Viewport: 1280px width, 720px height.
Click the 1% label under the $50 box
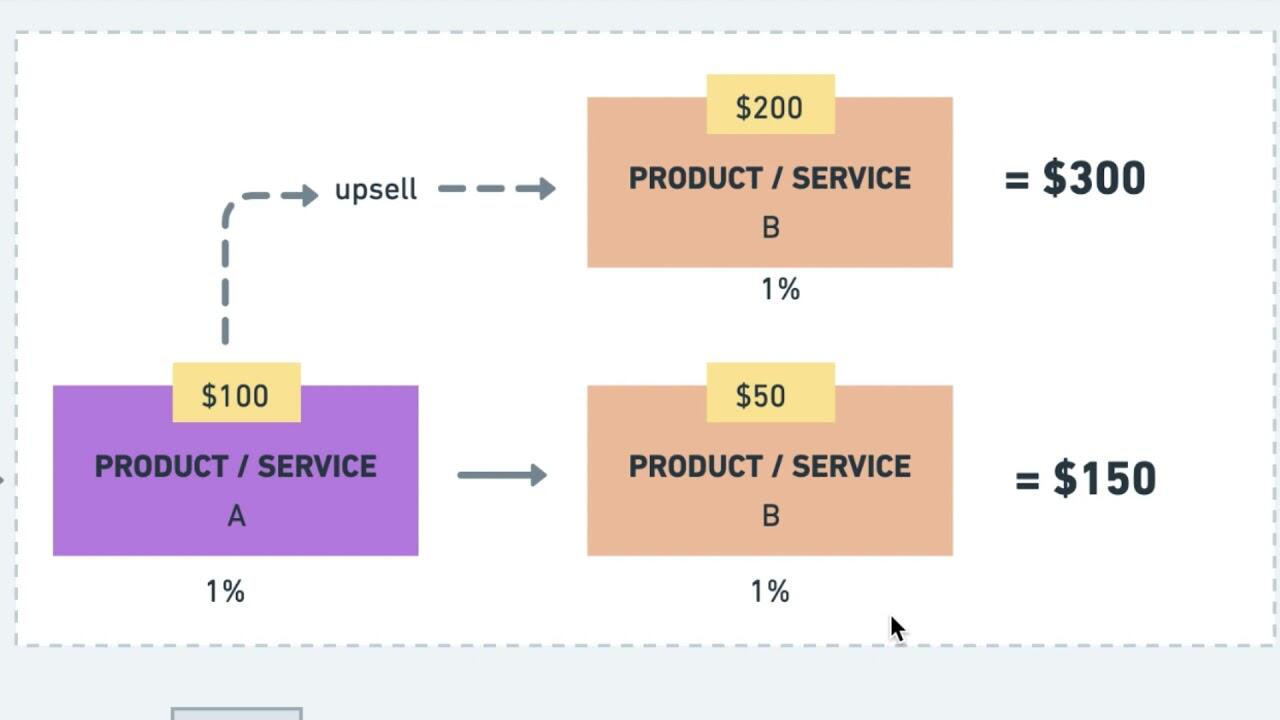pos(770,591)
